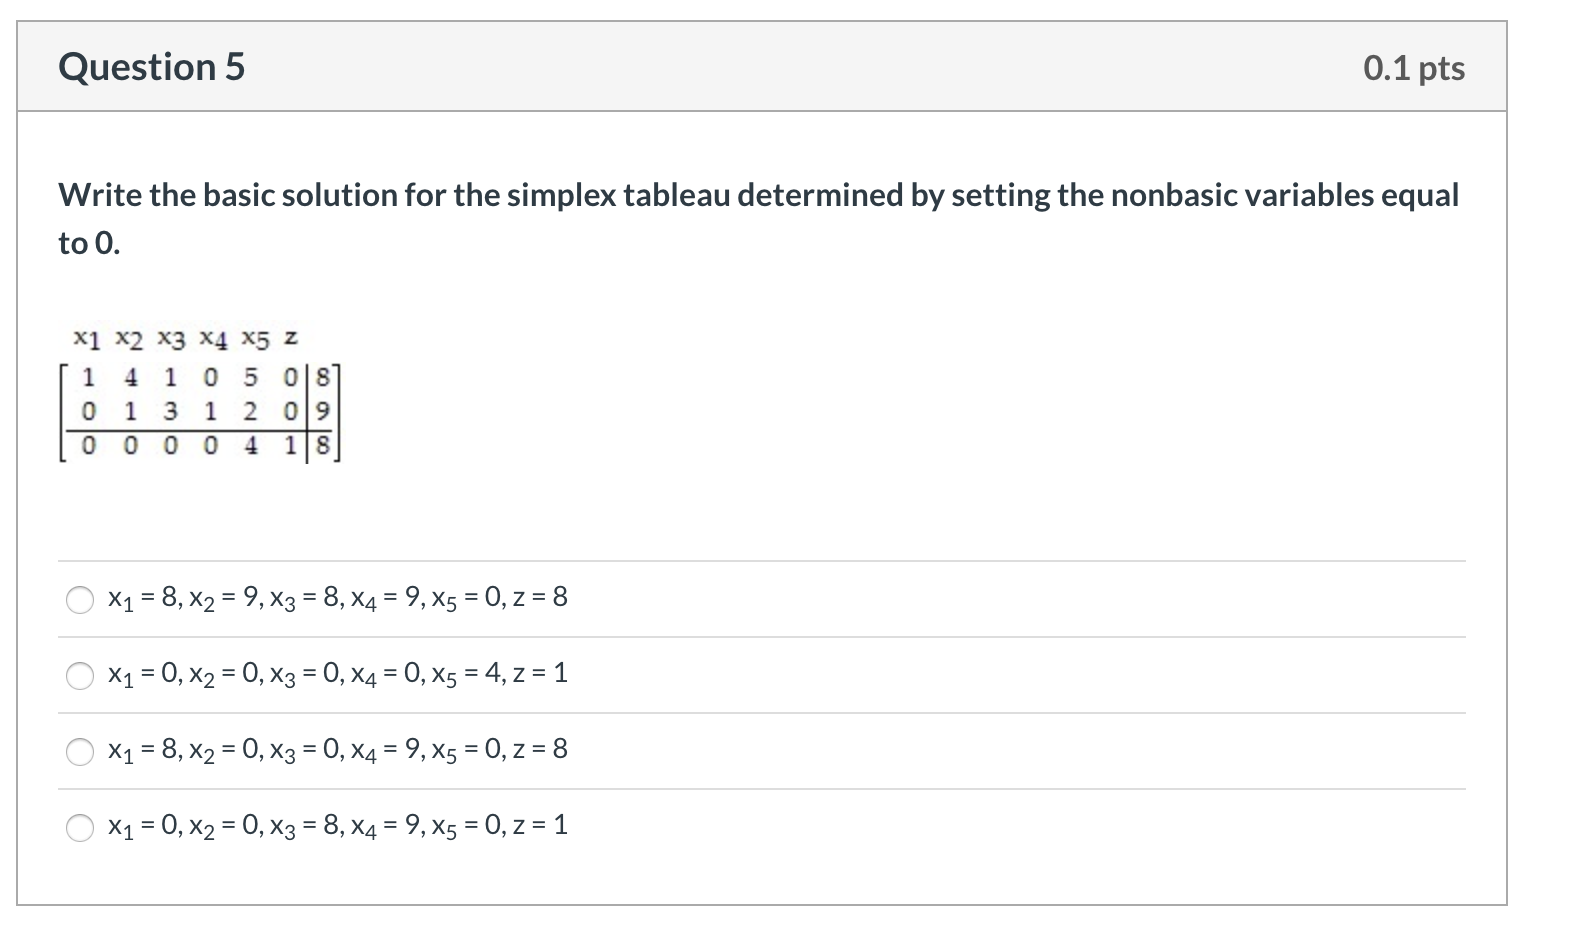
Task: Click the radio circle beside the third answer
Action: (79, 749)
